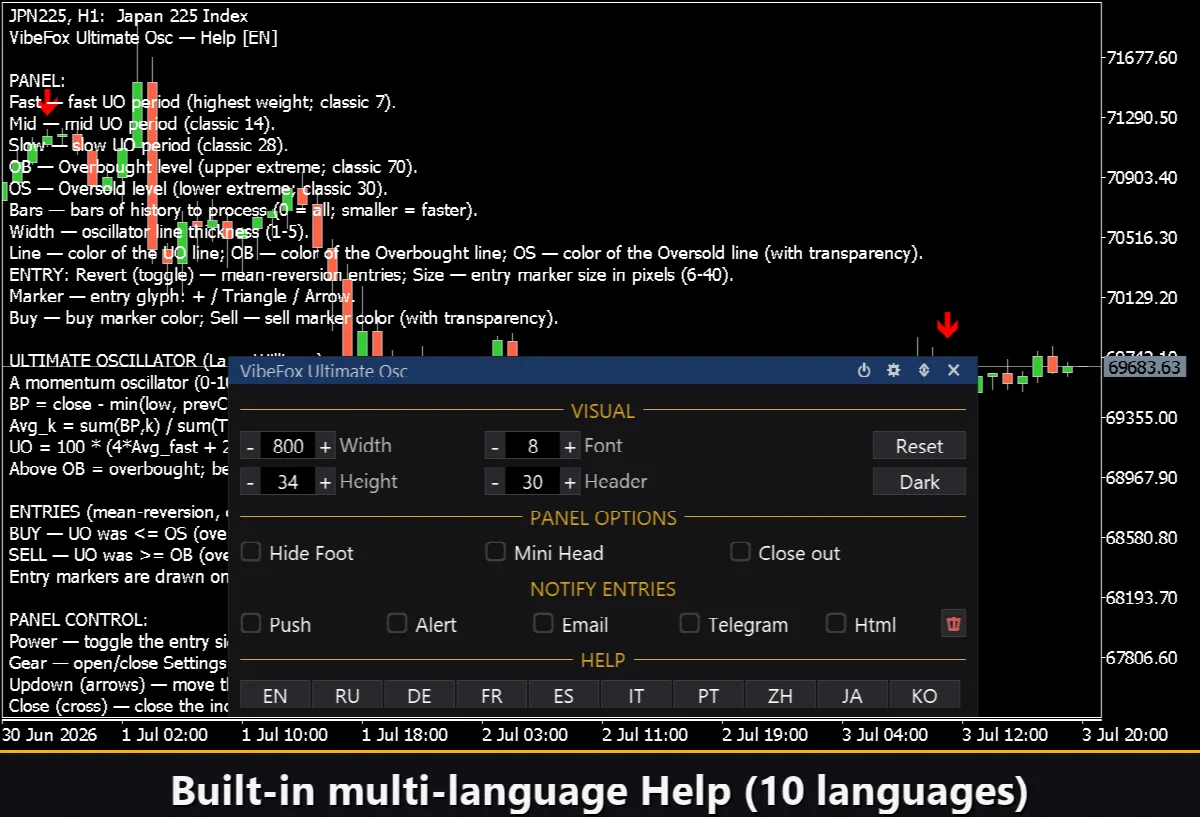Viewport: 1200px width, 817px height.
Task: Decrease Header value with minus button
Action: click(x=495, y=482)
